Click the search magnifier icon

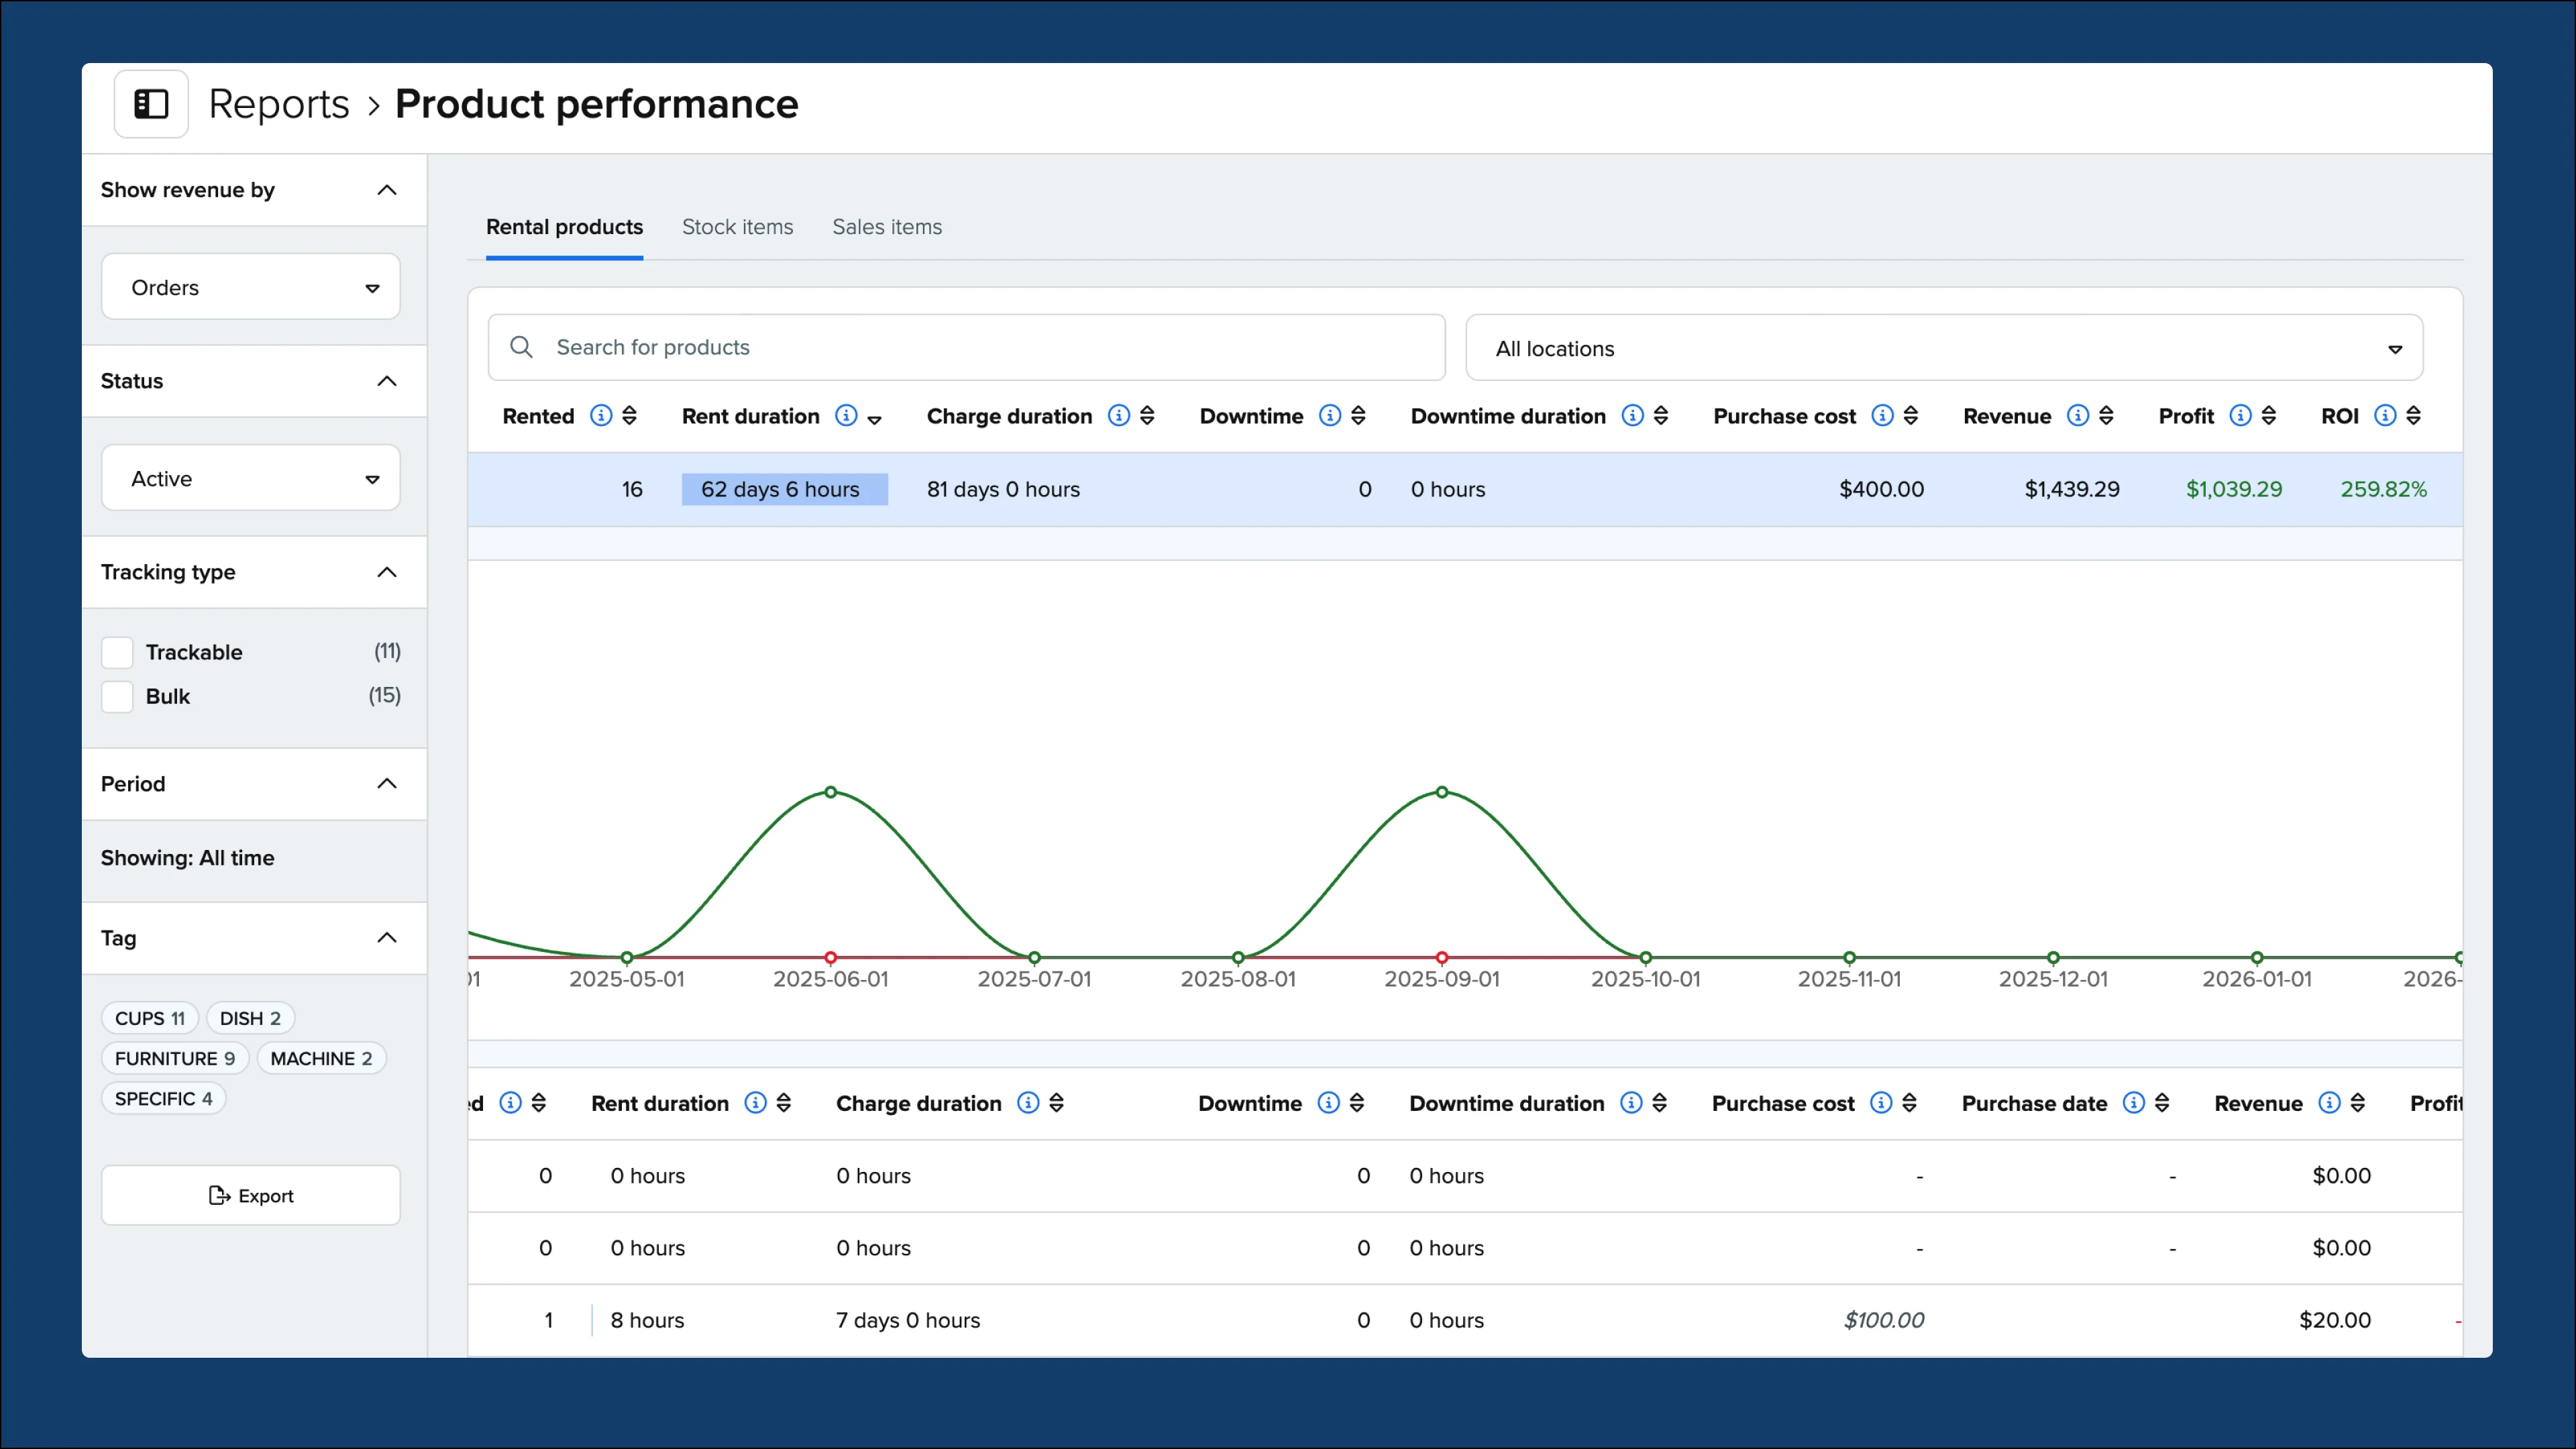(x=521, y=347)
